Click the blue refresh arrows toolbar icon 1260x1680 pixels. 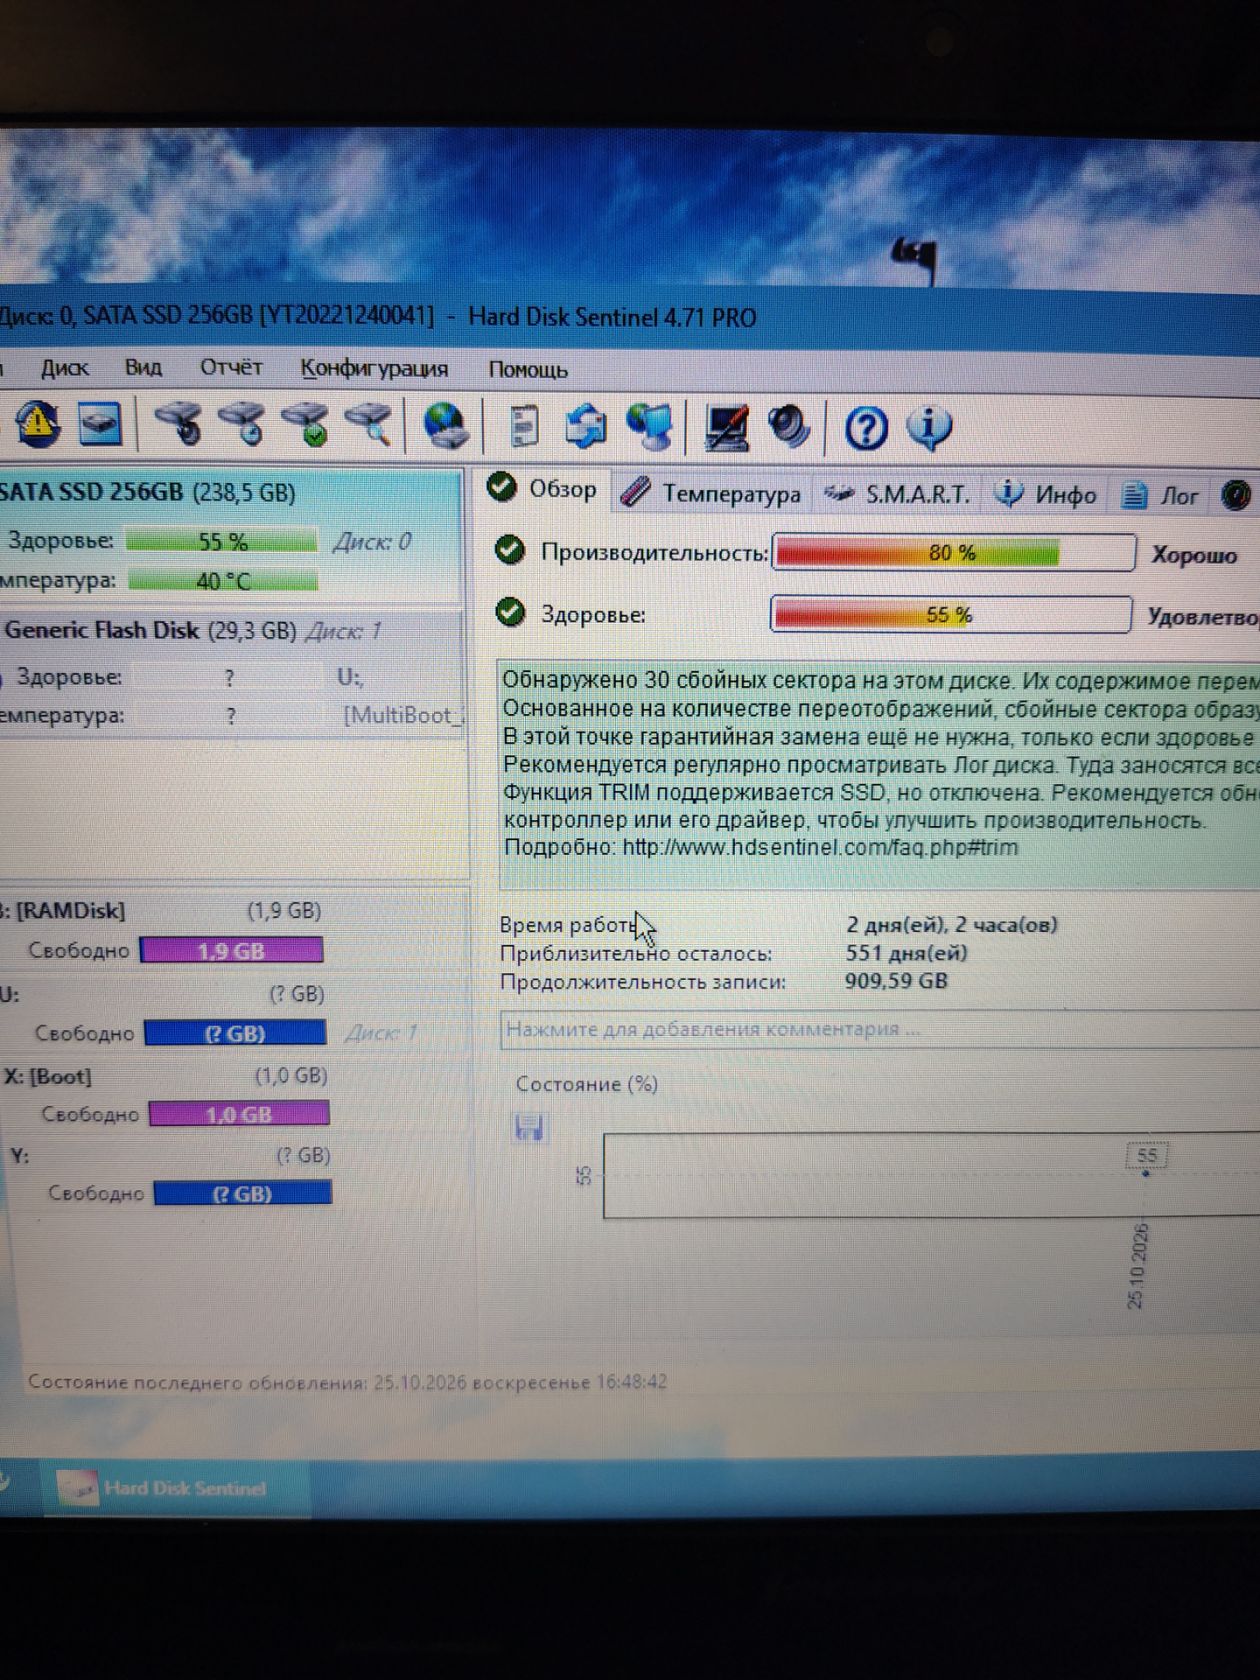[x=586, y=427]
